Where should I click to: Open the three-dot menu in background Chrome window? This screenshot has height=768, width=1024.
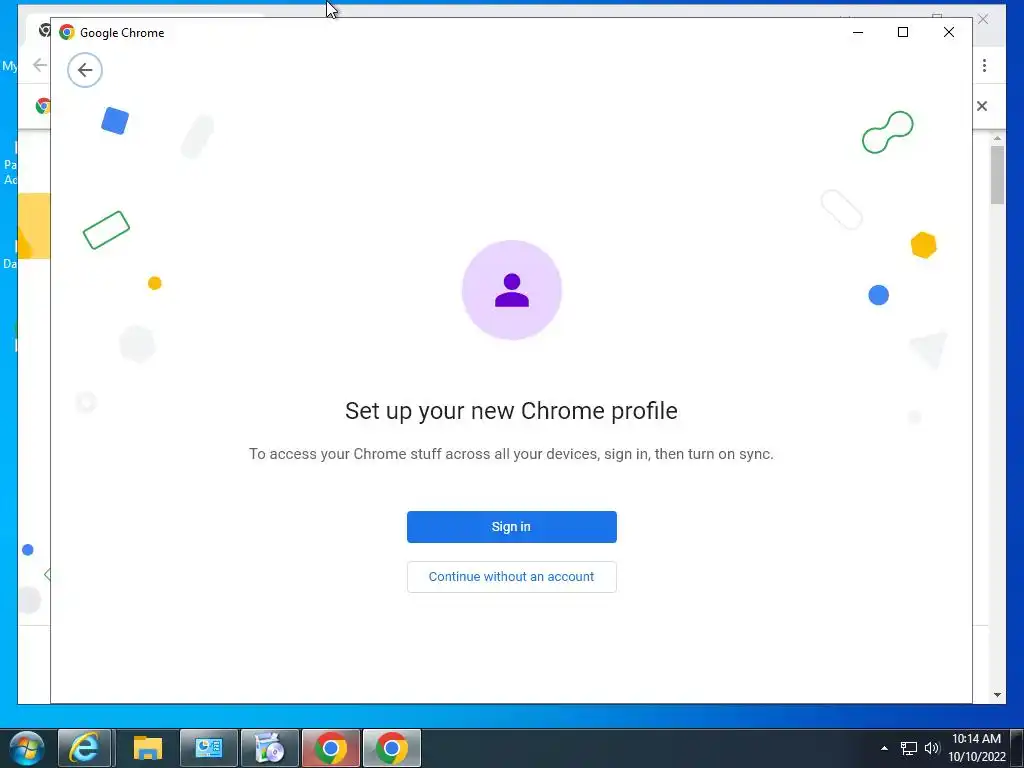tap(984, 65)
